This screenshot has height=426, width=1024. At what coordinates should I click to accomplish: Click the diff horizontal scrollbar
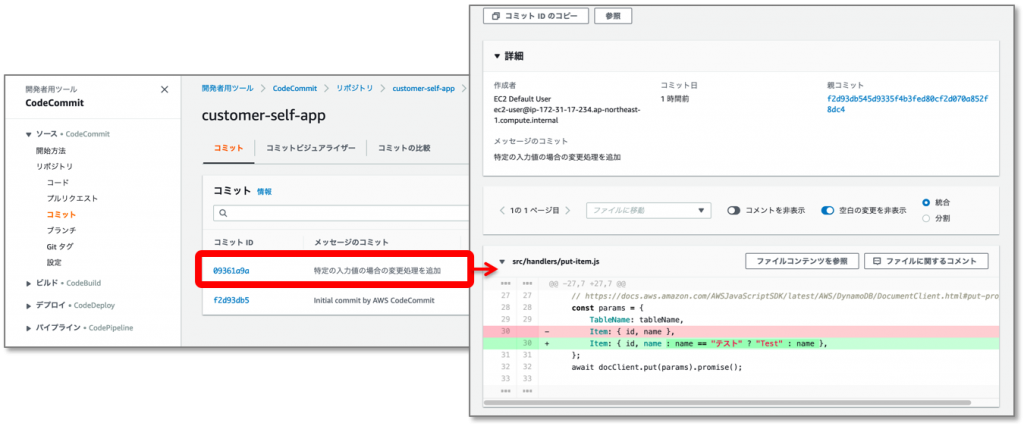[728, 402]
